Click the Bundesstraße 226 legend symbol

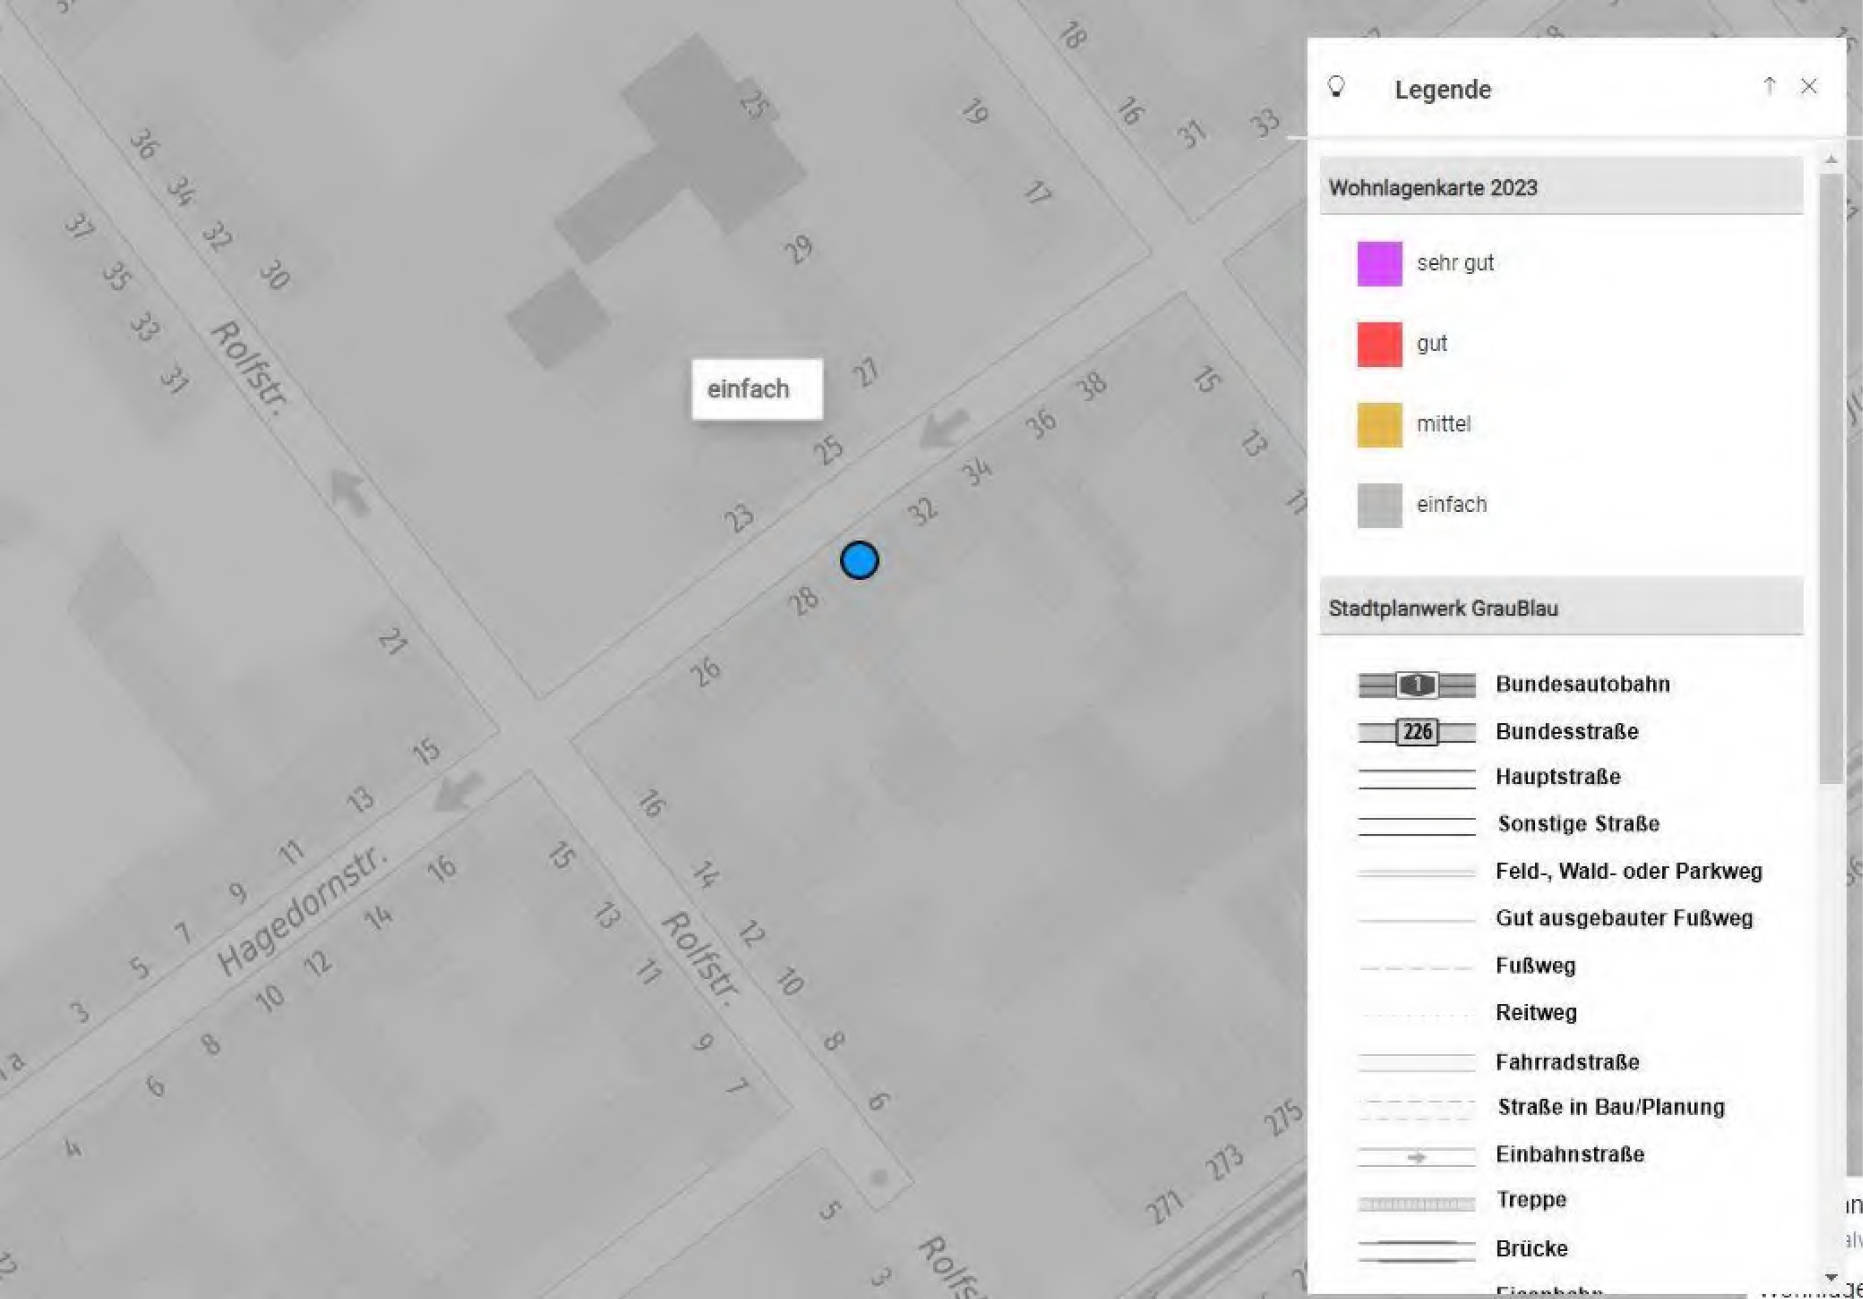1416,732
